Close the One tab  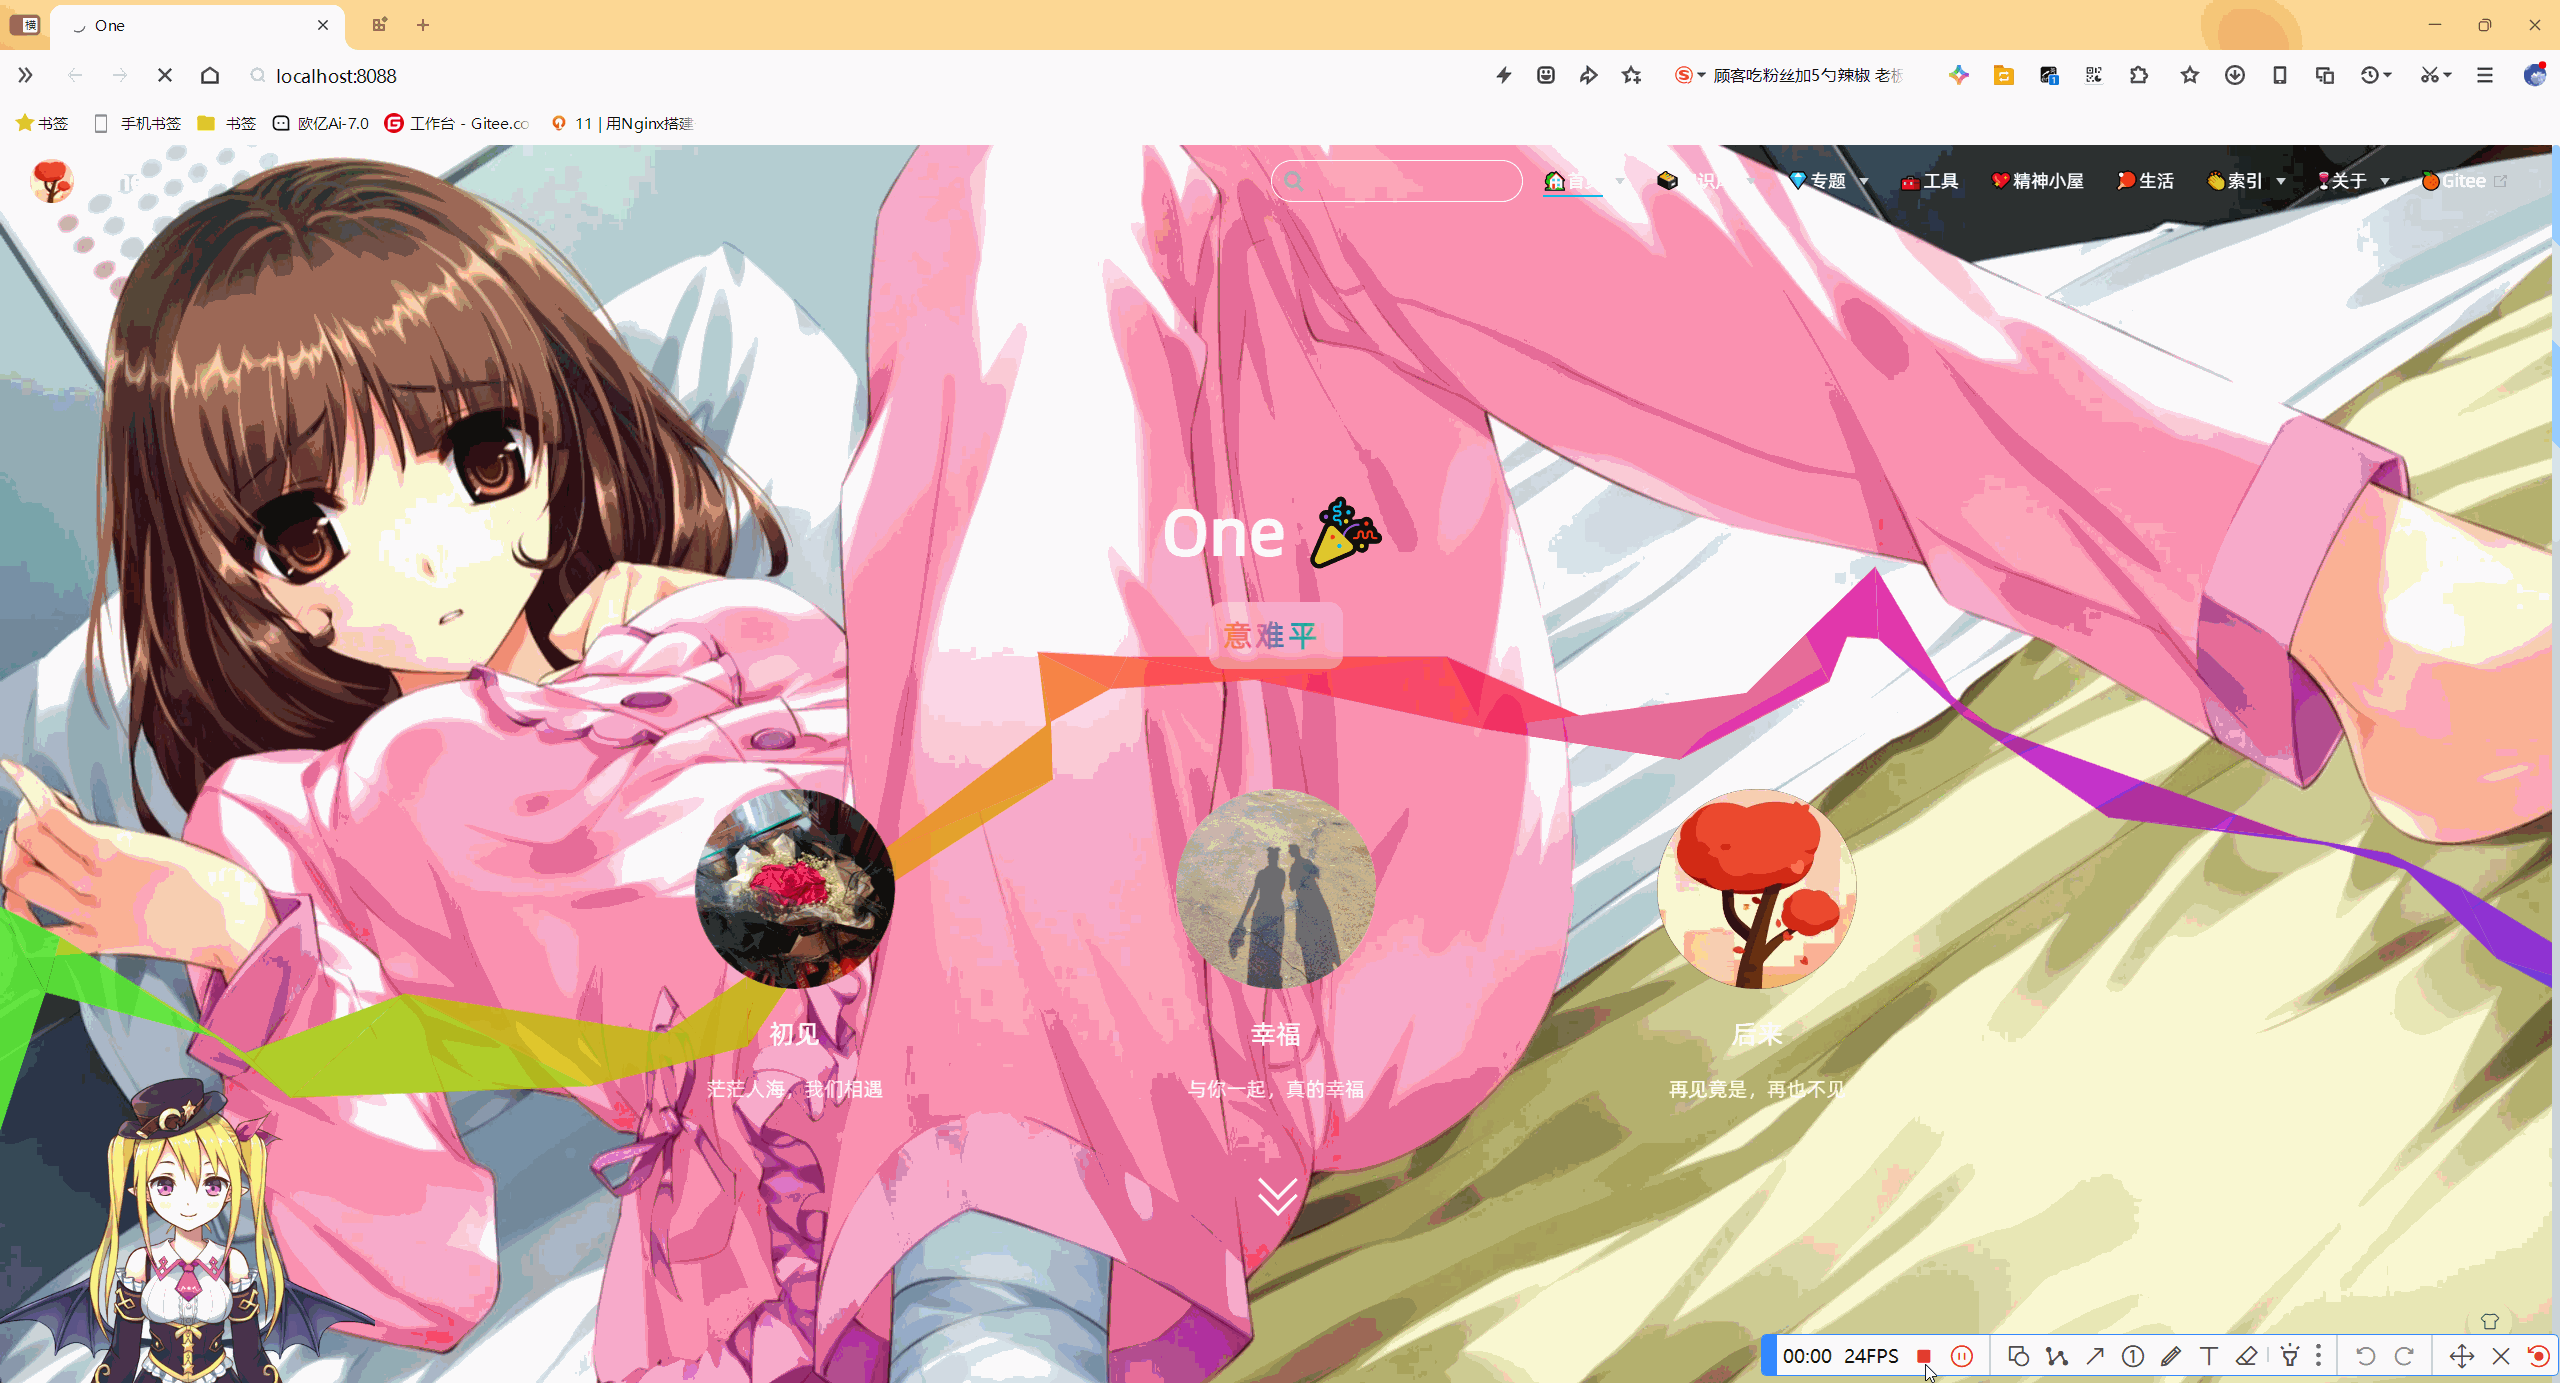pos(323,25)
